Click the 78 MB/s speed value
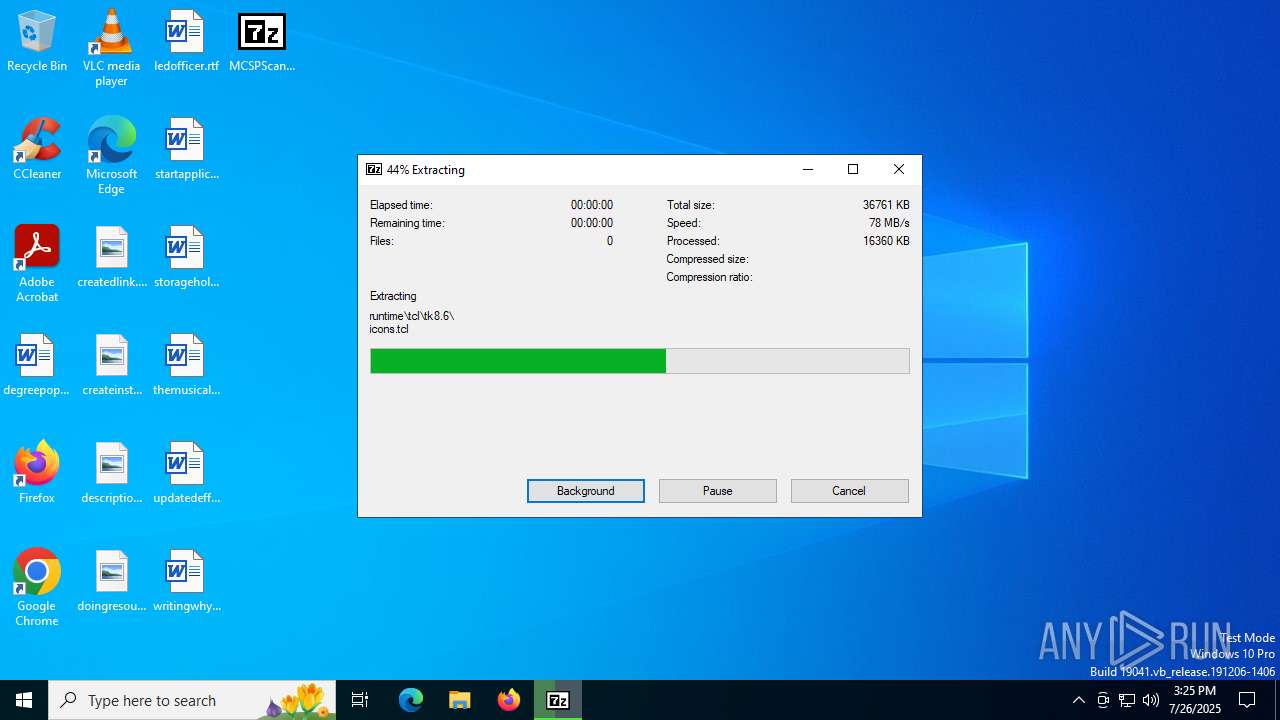Image resolution: width=1280 pixels, height=720 pixels. click(x=889, y=223)
